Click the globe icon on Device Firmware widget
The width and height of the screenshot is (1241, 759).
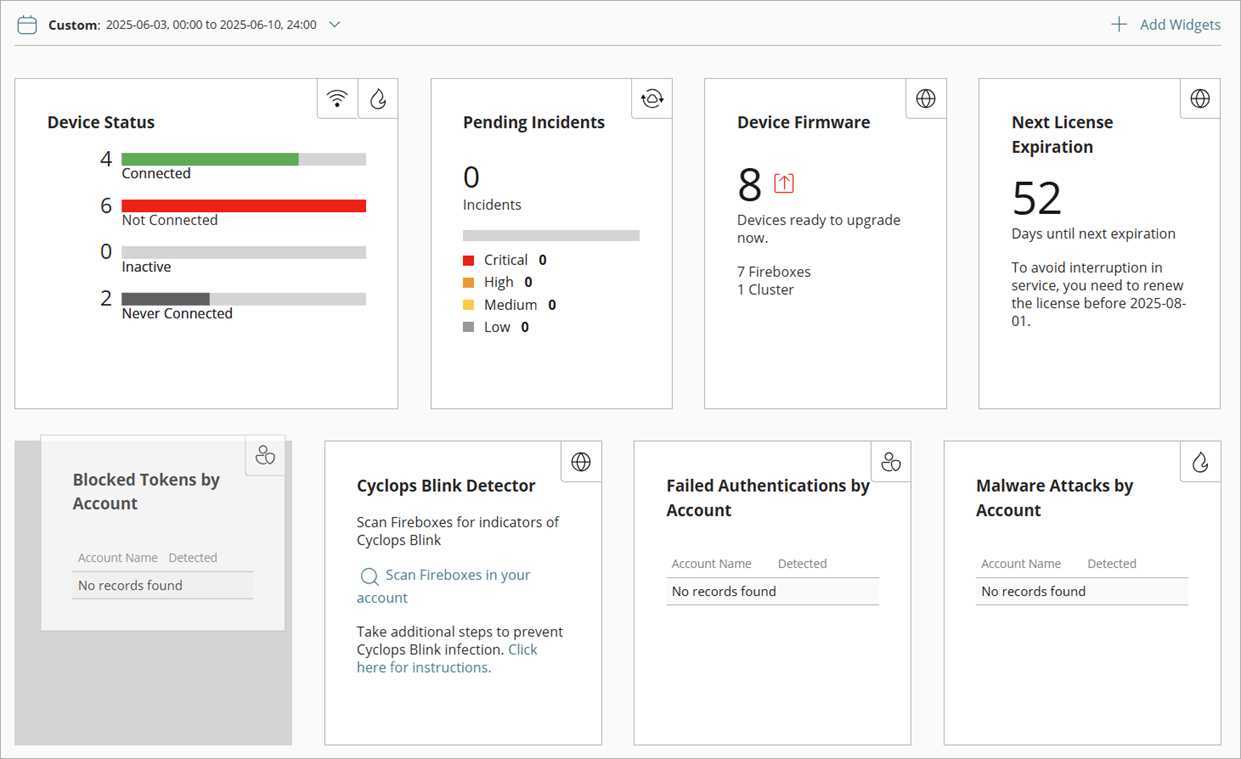tap(925, 98)
